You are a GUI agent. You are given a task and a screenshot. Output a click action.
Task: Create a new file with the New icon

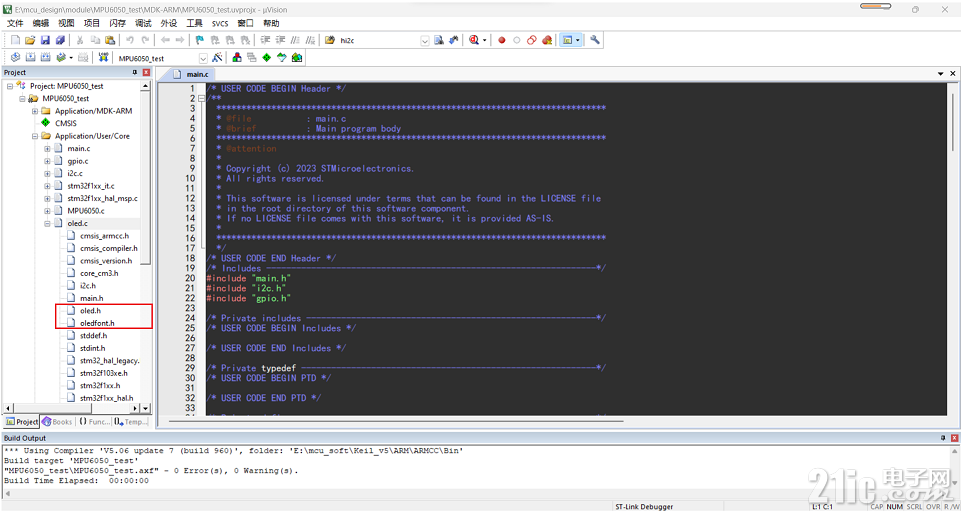click(x=15, y=40)
